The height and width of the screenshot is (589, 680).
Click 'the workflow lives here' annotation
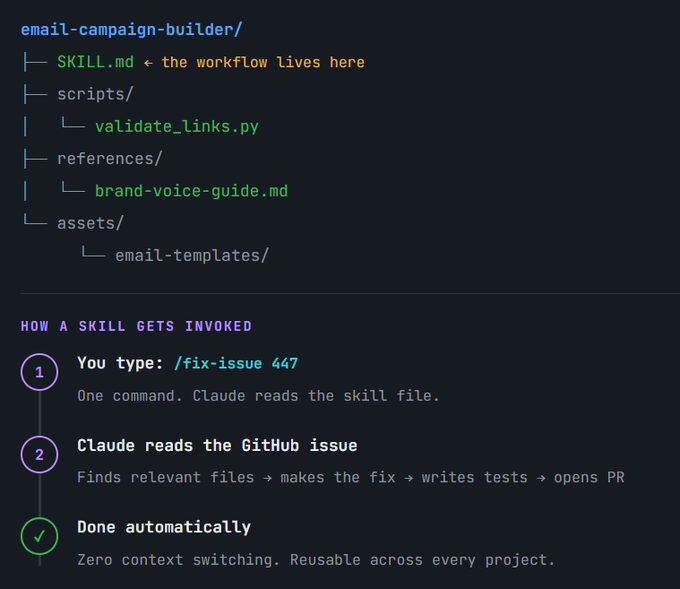(x=263, y=62)
